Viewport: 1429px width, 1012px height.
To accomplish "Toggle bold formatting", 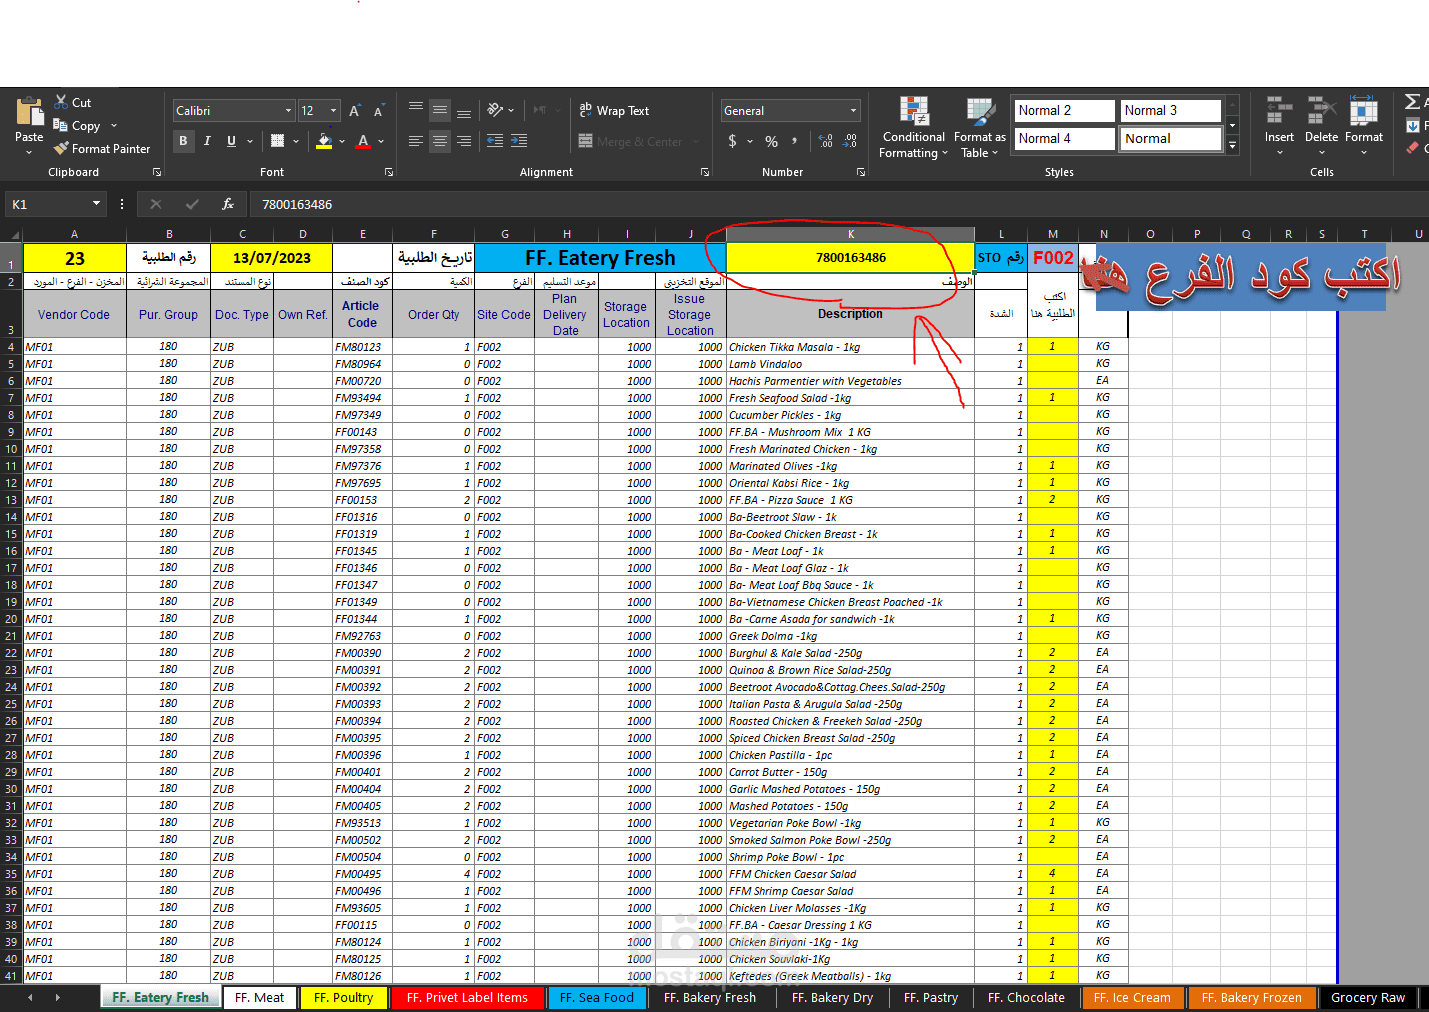I will tap(183, 141).
